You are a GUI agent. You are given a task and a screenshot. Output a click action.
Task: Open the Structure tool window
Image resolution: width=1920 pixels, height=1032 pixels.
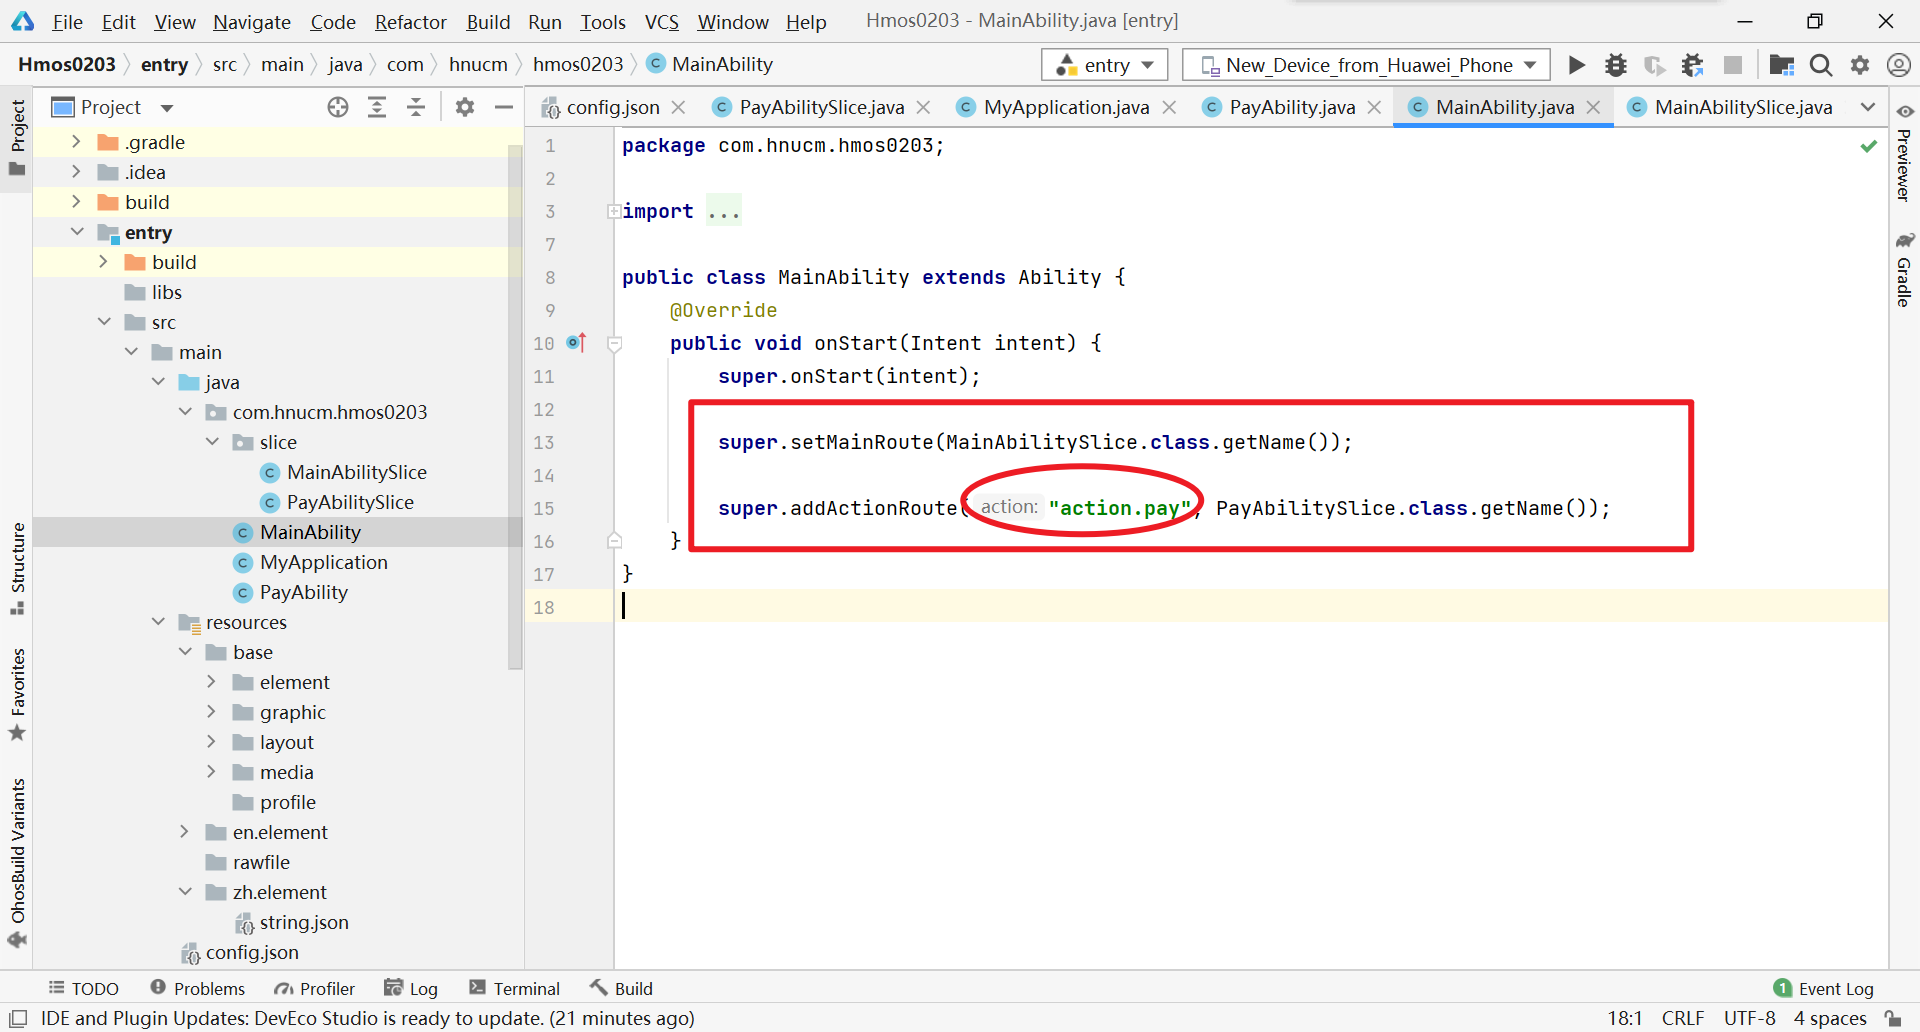(17, 568)
